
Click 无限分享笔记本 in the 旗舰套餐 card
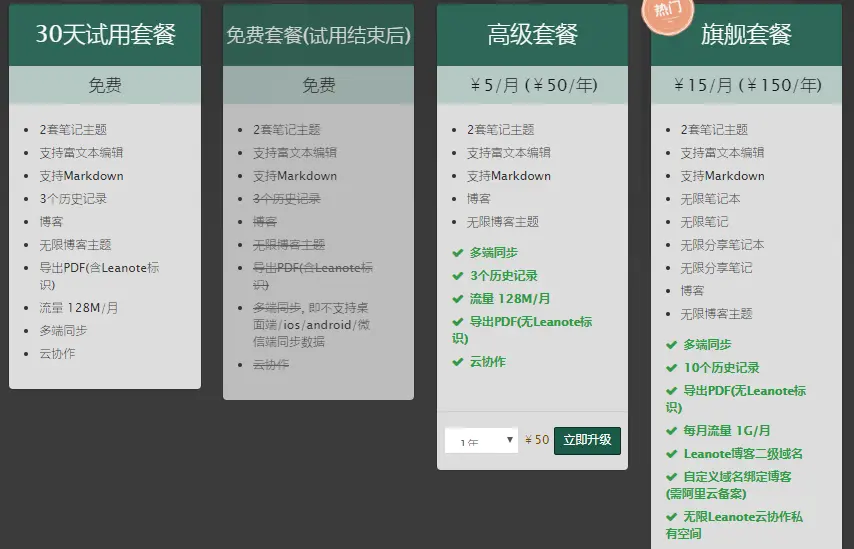[x=722, y=245]
